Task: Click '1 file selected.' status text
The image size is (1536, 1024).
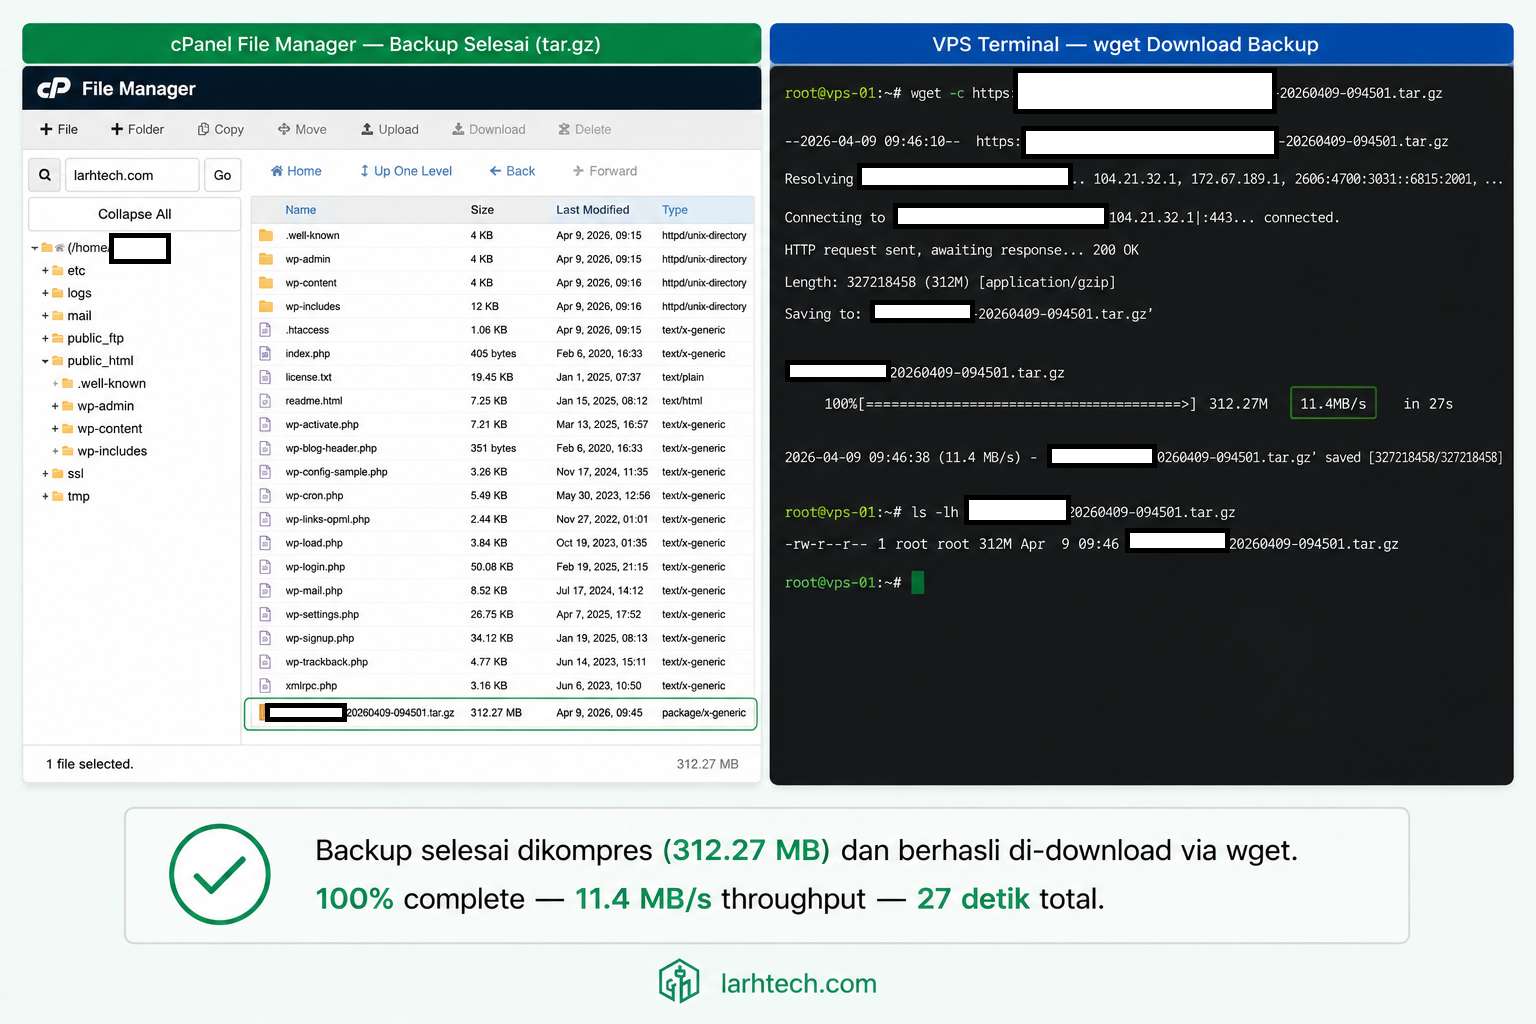Action: pos(90,764)
